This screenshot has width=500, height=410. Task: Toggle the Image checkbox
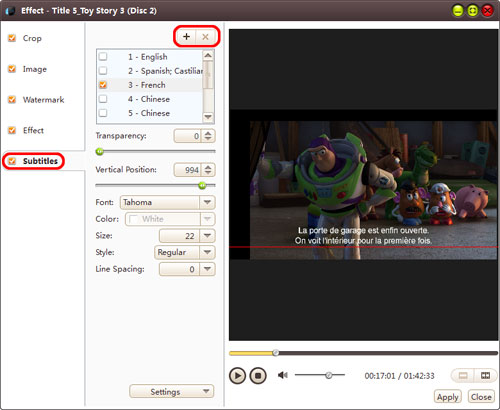12,69
